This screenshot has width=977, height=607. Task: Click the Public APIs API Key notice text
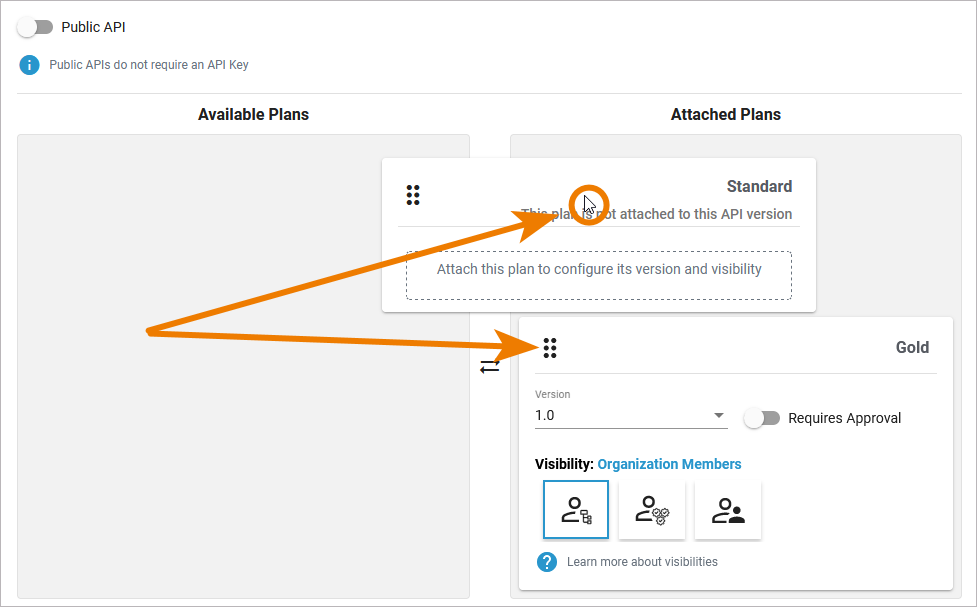click(149, 65)
